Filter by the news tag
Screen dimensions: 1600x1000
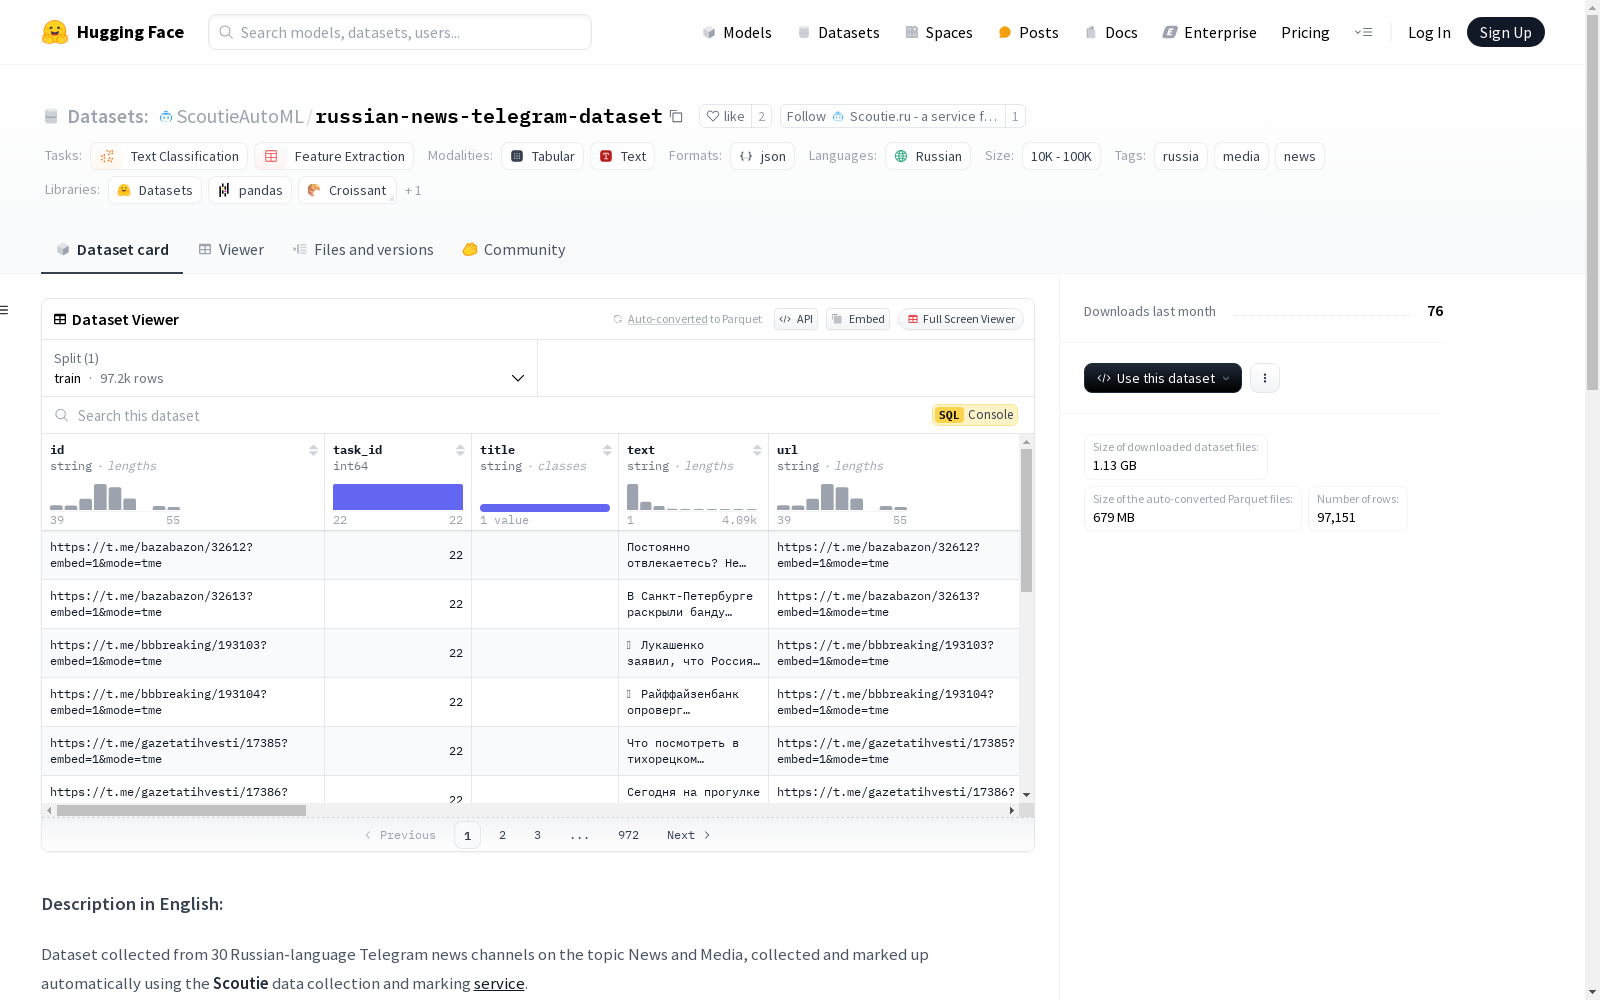point(1299,156)
